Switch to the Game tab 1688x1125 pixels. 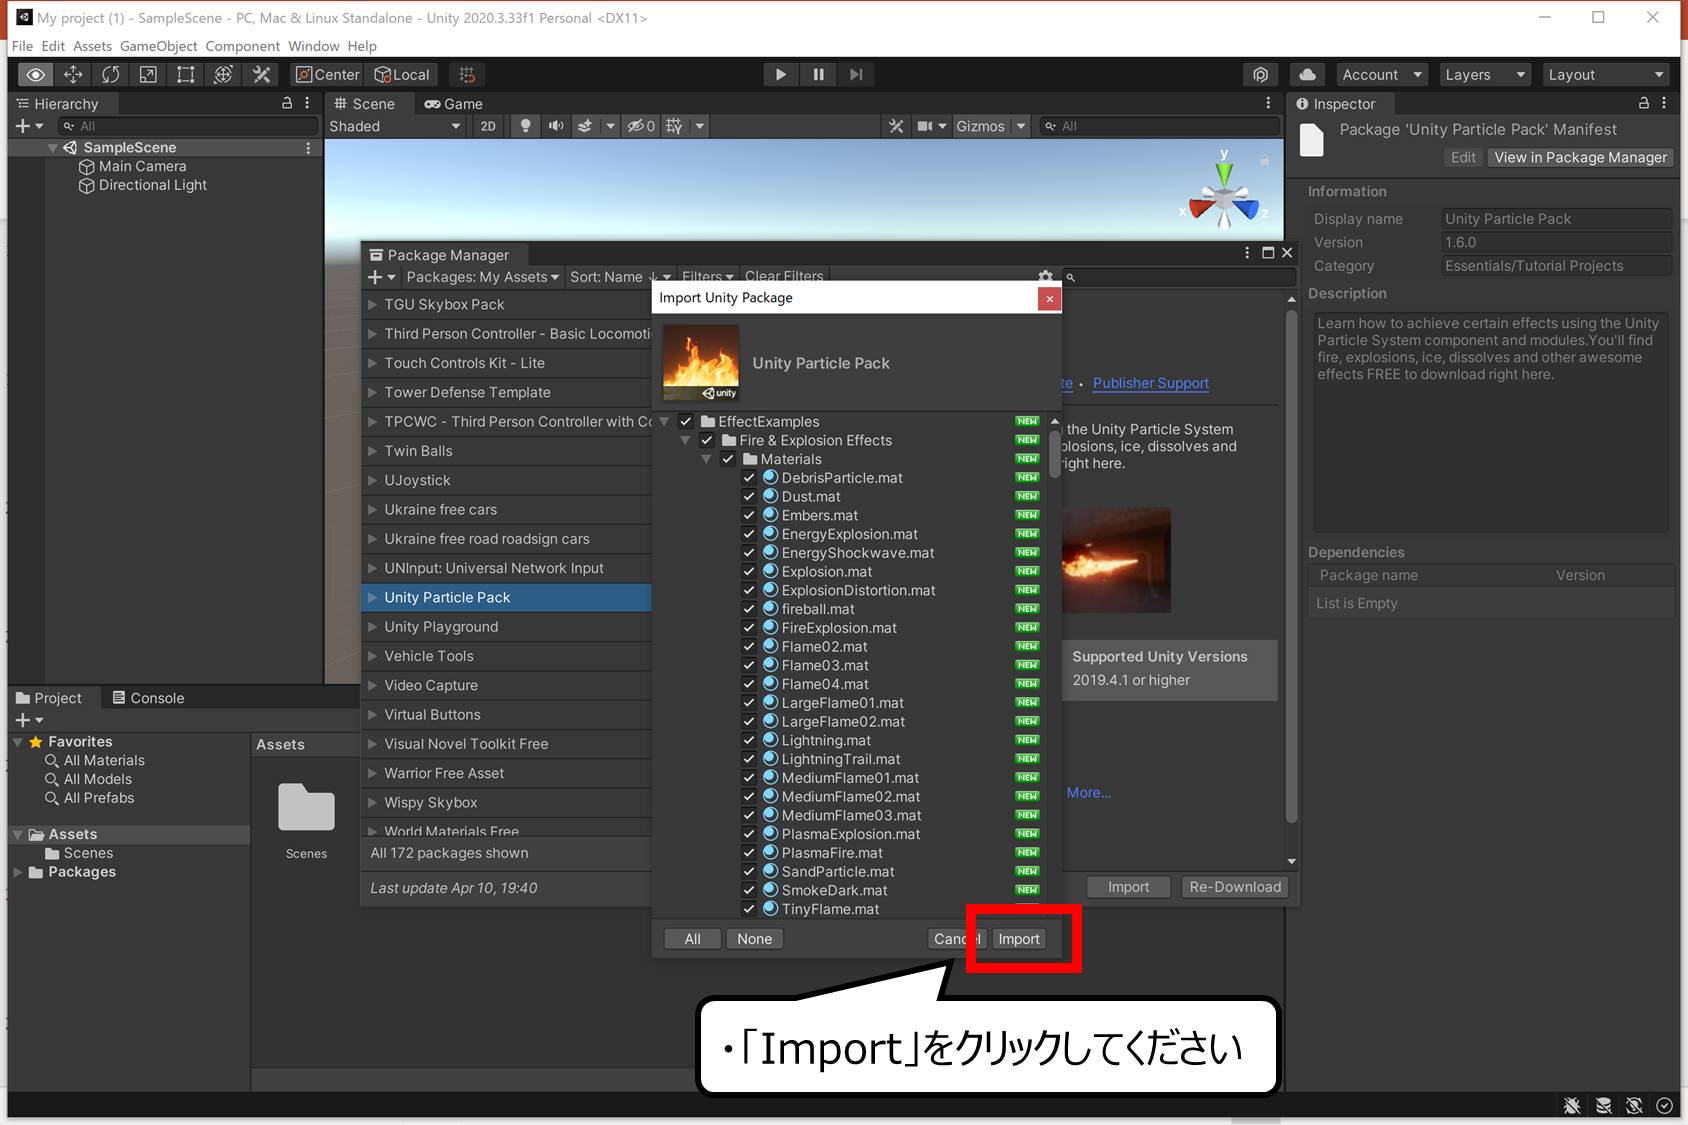(454, 104)
